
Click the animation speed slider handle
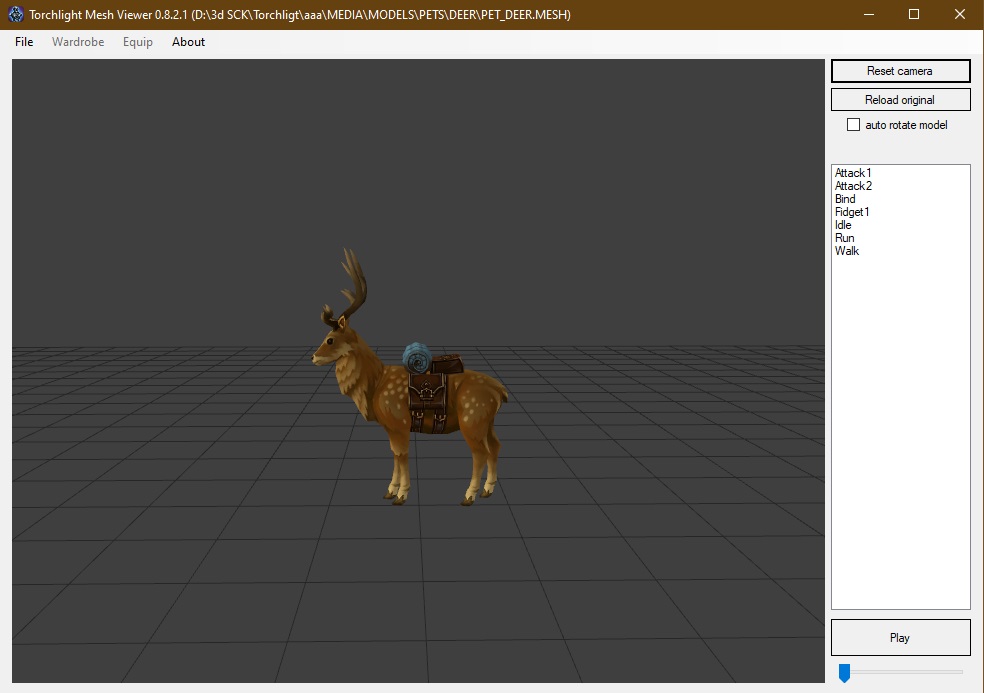point(845,673)
